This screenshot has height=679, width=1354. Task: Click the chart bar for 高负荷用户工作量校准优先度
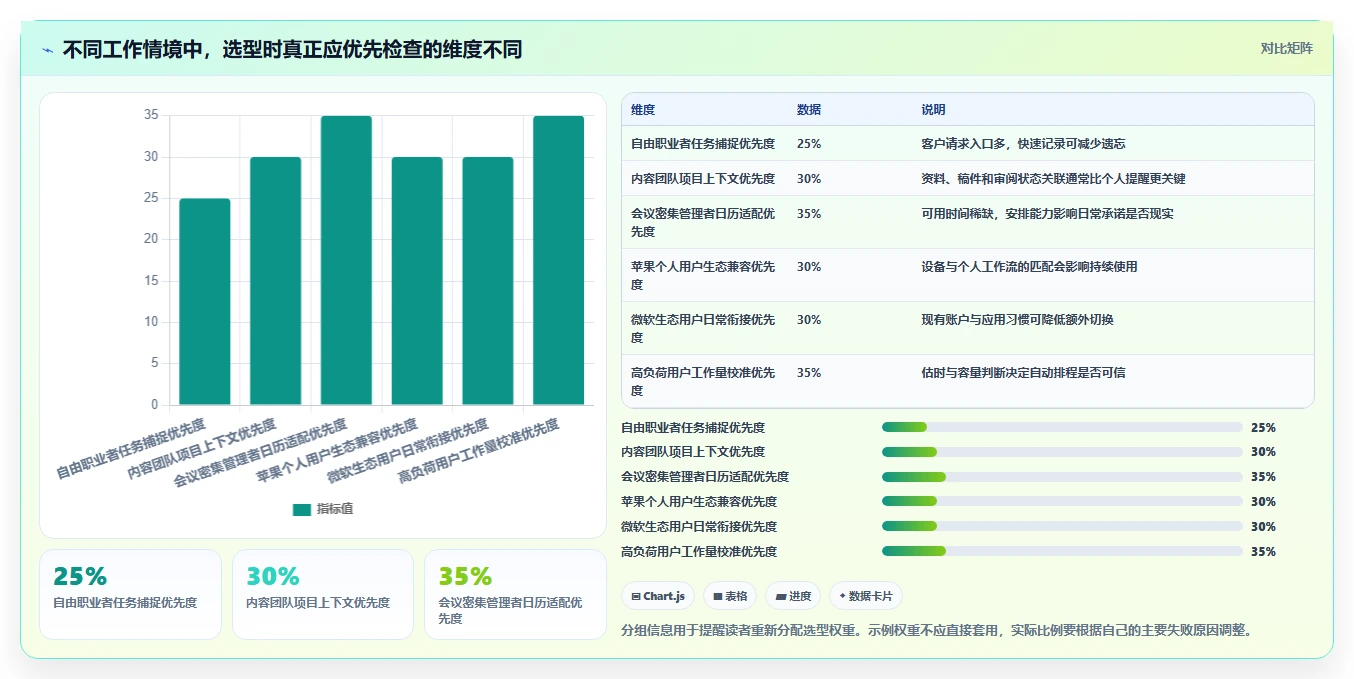[x=559, y=260]
